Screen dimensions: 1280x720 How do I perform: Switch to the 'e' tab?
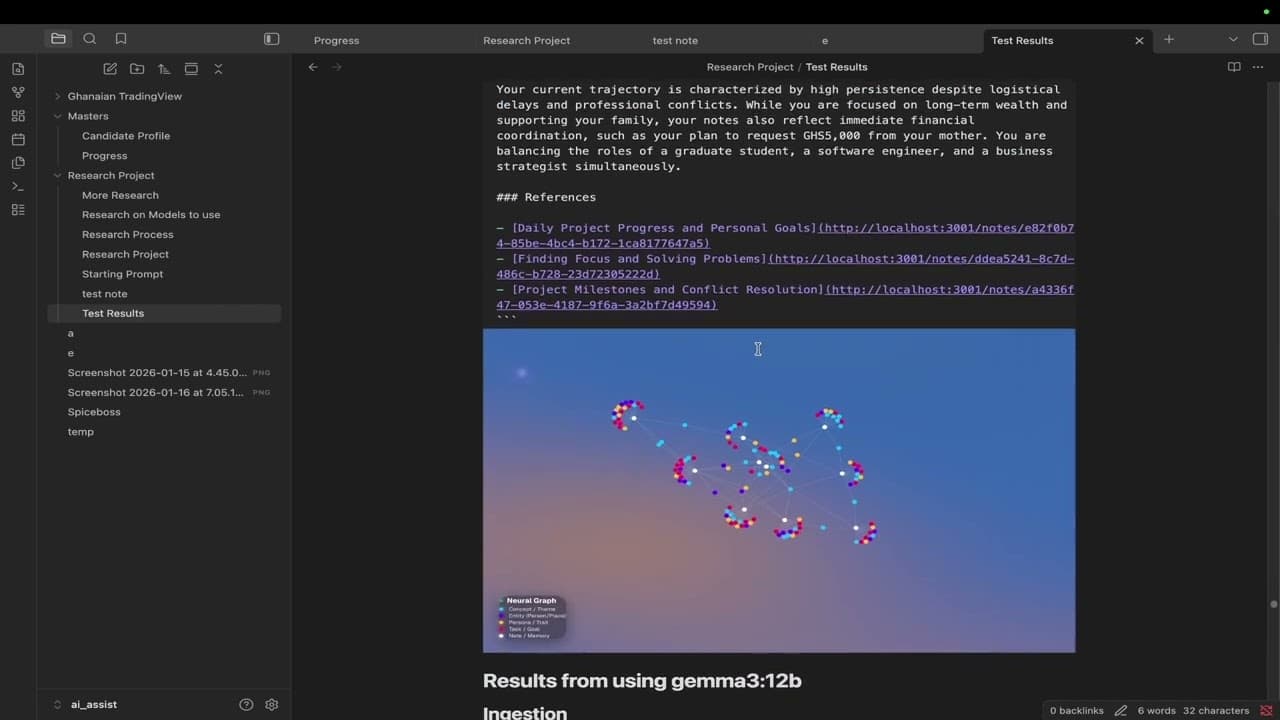click(x=825, y=40)
